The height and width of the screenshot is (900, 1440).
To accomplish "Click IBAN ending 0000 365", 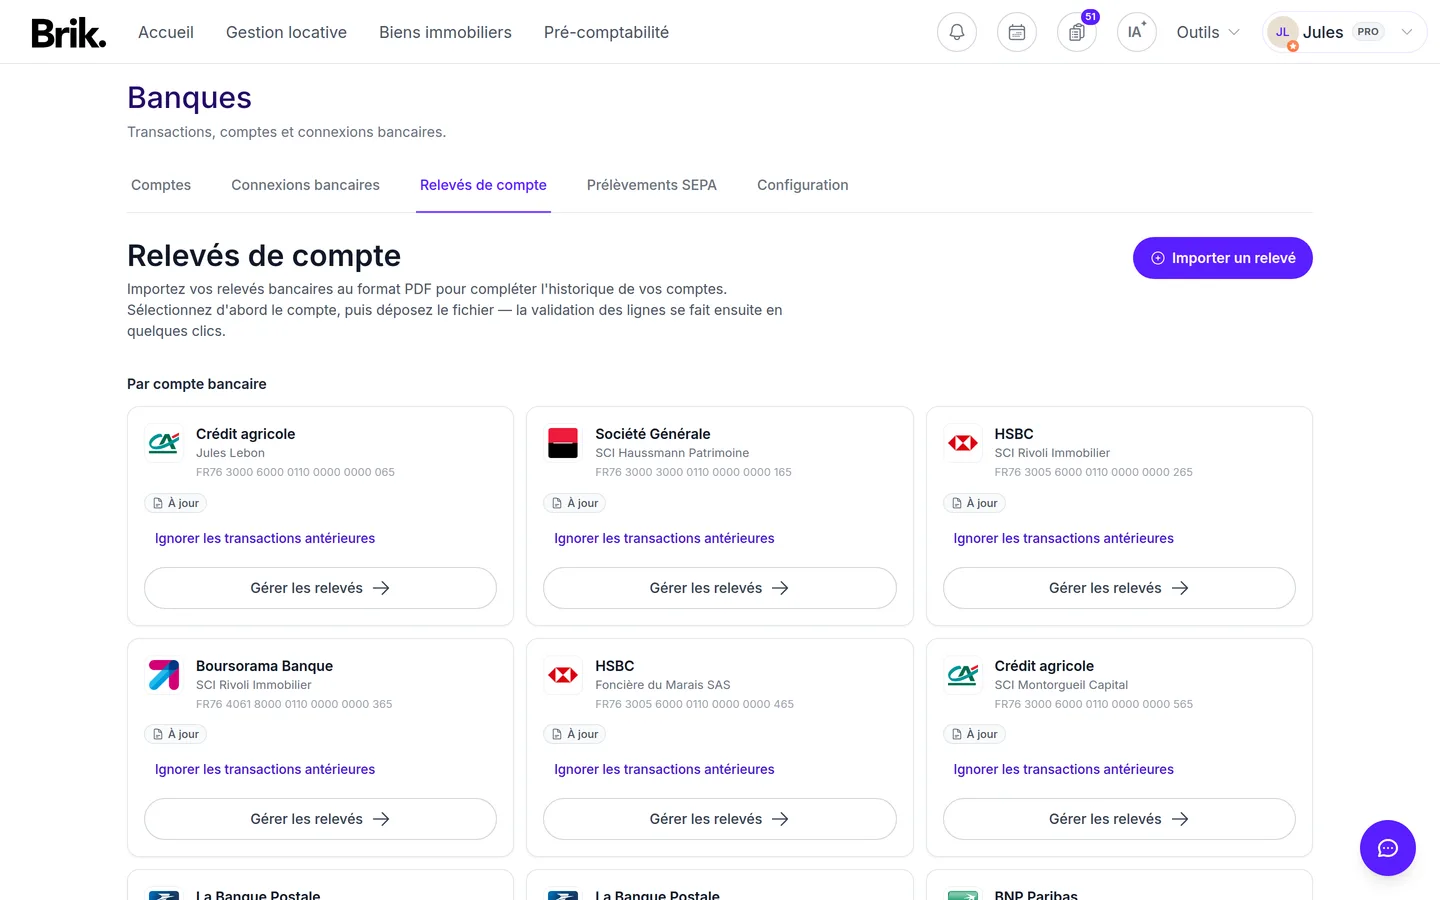I will pyautogui.click(x=294, y=704).
